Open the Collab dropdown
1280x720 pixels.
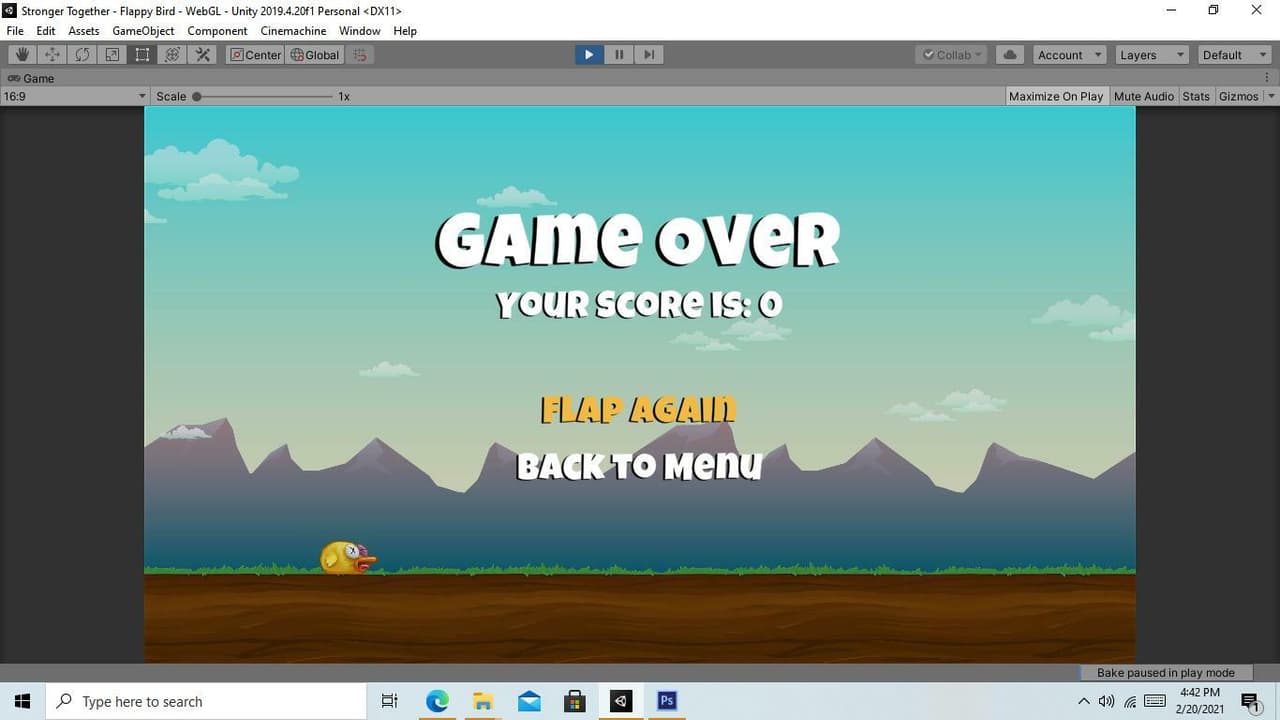click(x=953, y=55)
